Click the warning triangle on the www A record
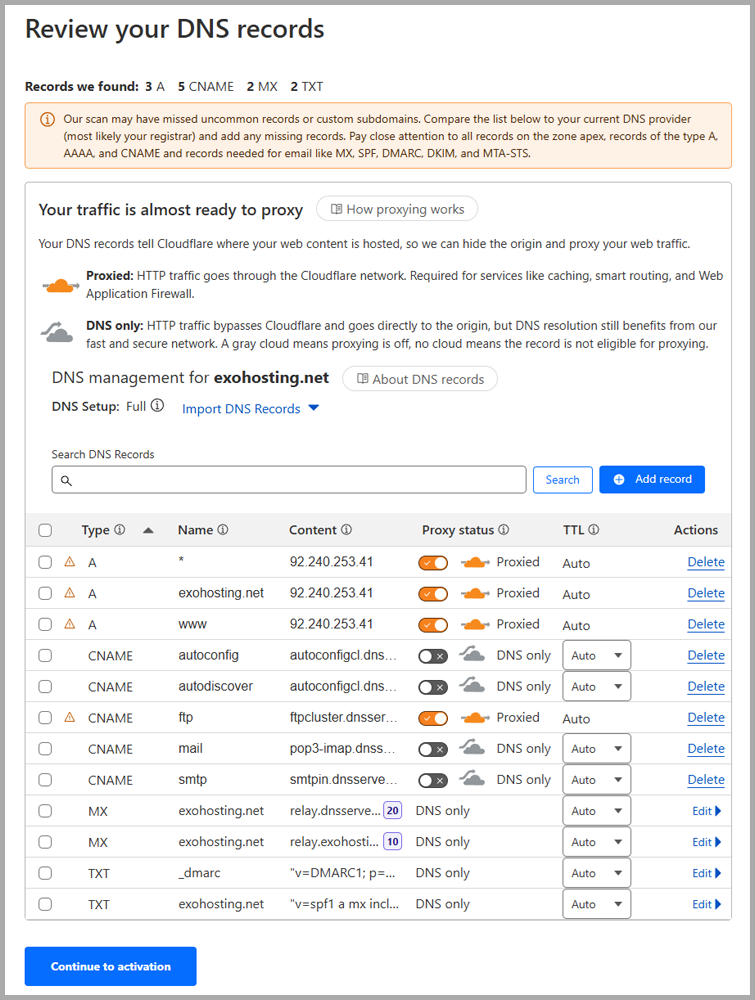 (70, 624)
